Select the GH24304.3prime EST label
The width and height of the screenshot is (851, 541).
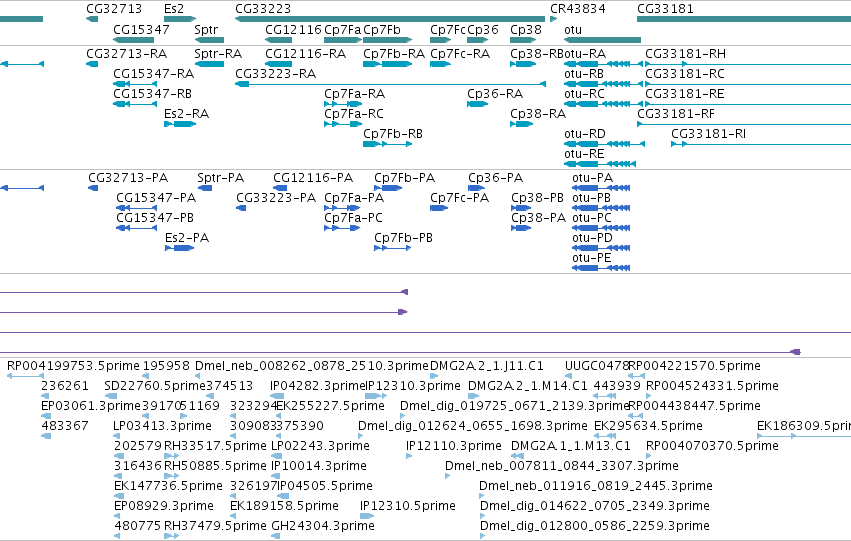323,526
